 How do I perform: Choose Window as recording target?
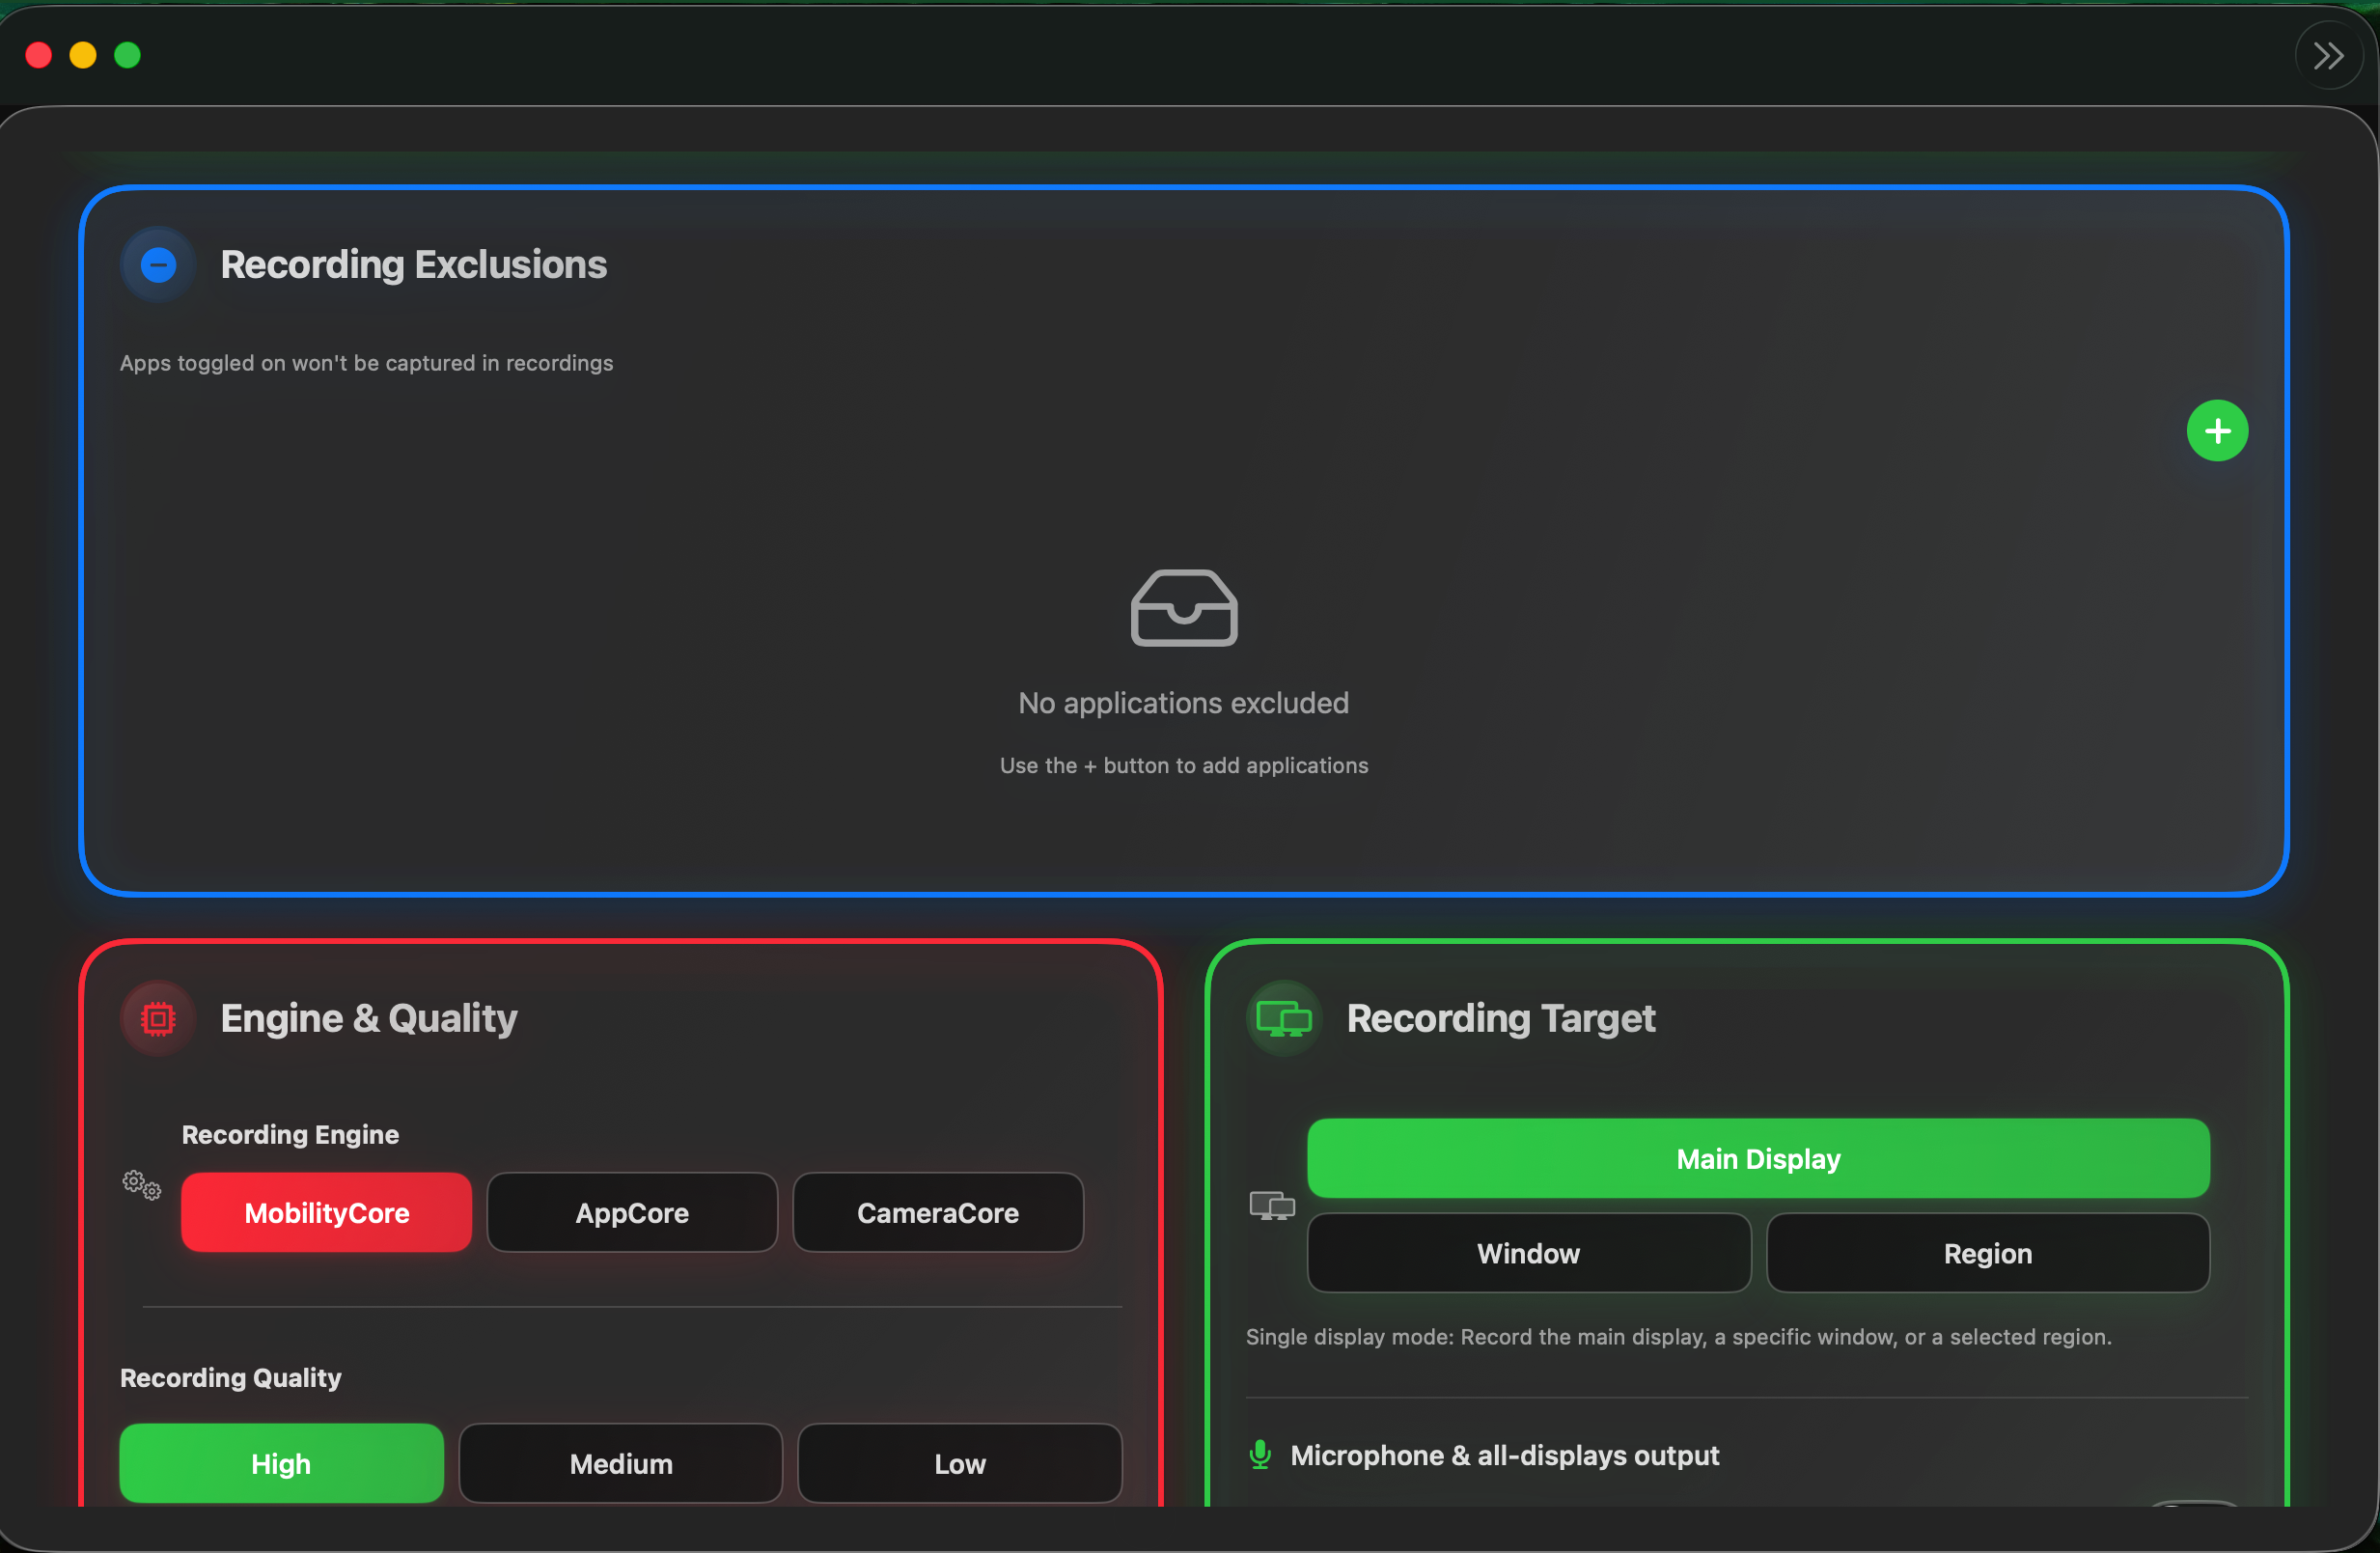[1529, 1253]
